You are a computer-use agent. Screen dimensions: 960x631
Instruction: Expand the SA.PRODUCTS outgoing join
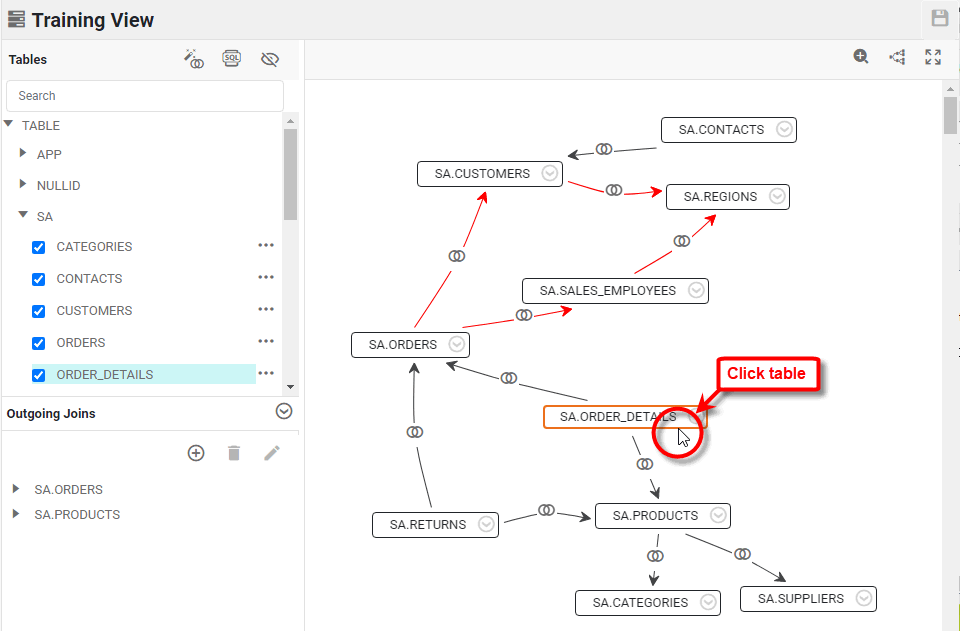point(16,514)
